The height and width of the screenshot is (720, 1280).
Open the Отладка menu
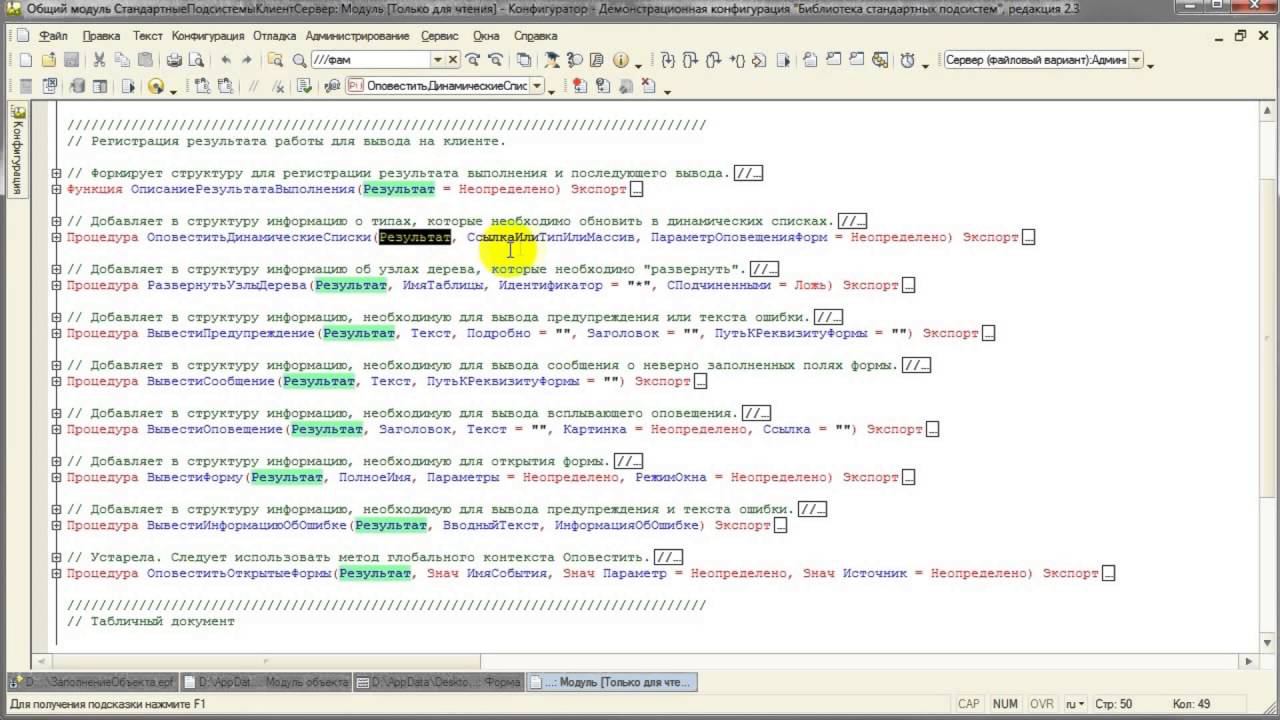[275, 35]
